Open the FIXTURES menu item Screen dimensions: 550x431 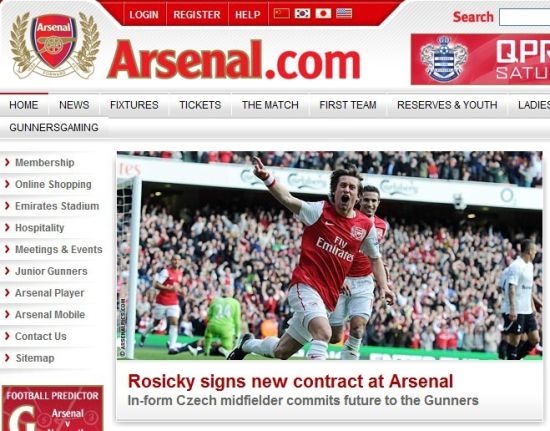coord(134,105)
